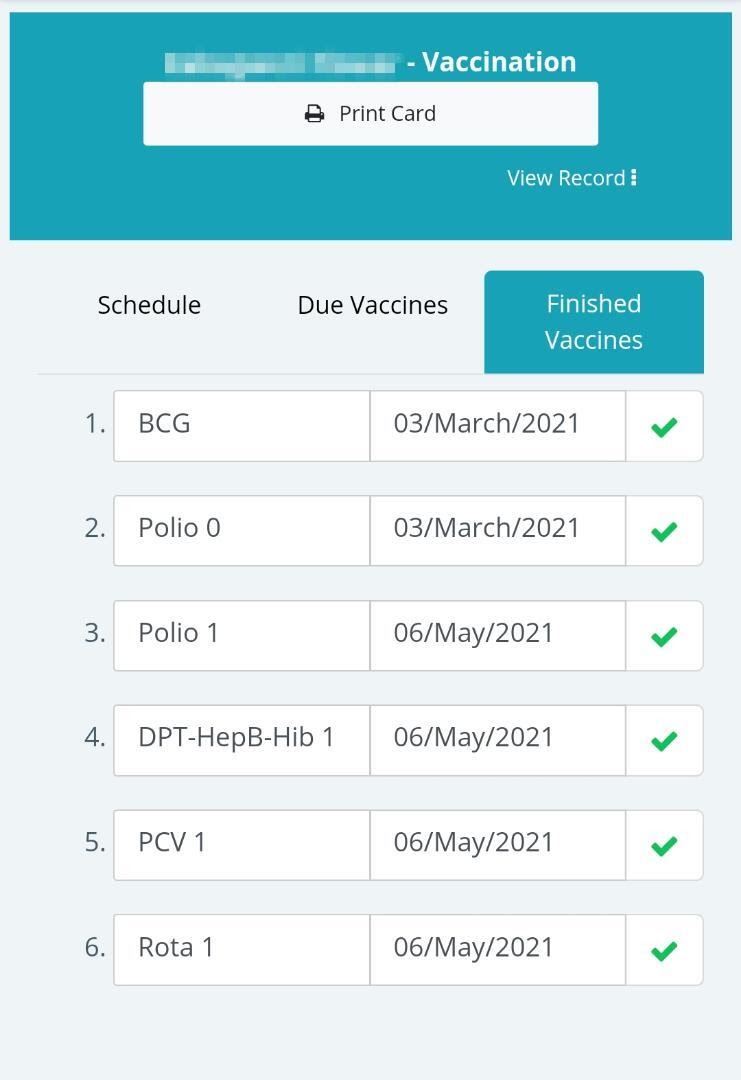Switch to the Schedule tab
This screenshot has width=741, height=1080.
[149, 305]
